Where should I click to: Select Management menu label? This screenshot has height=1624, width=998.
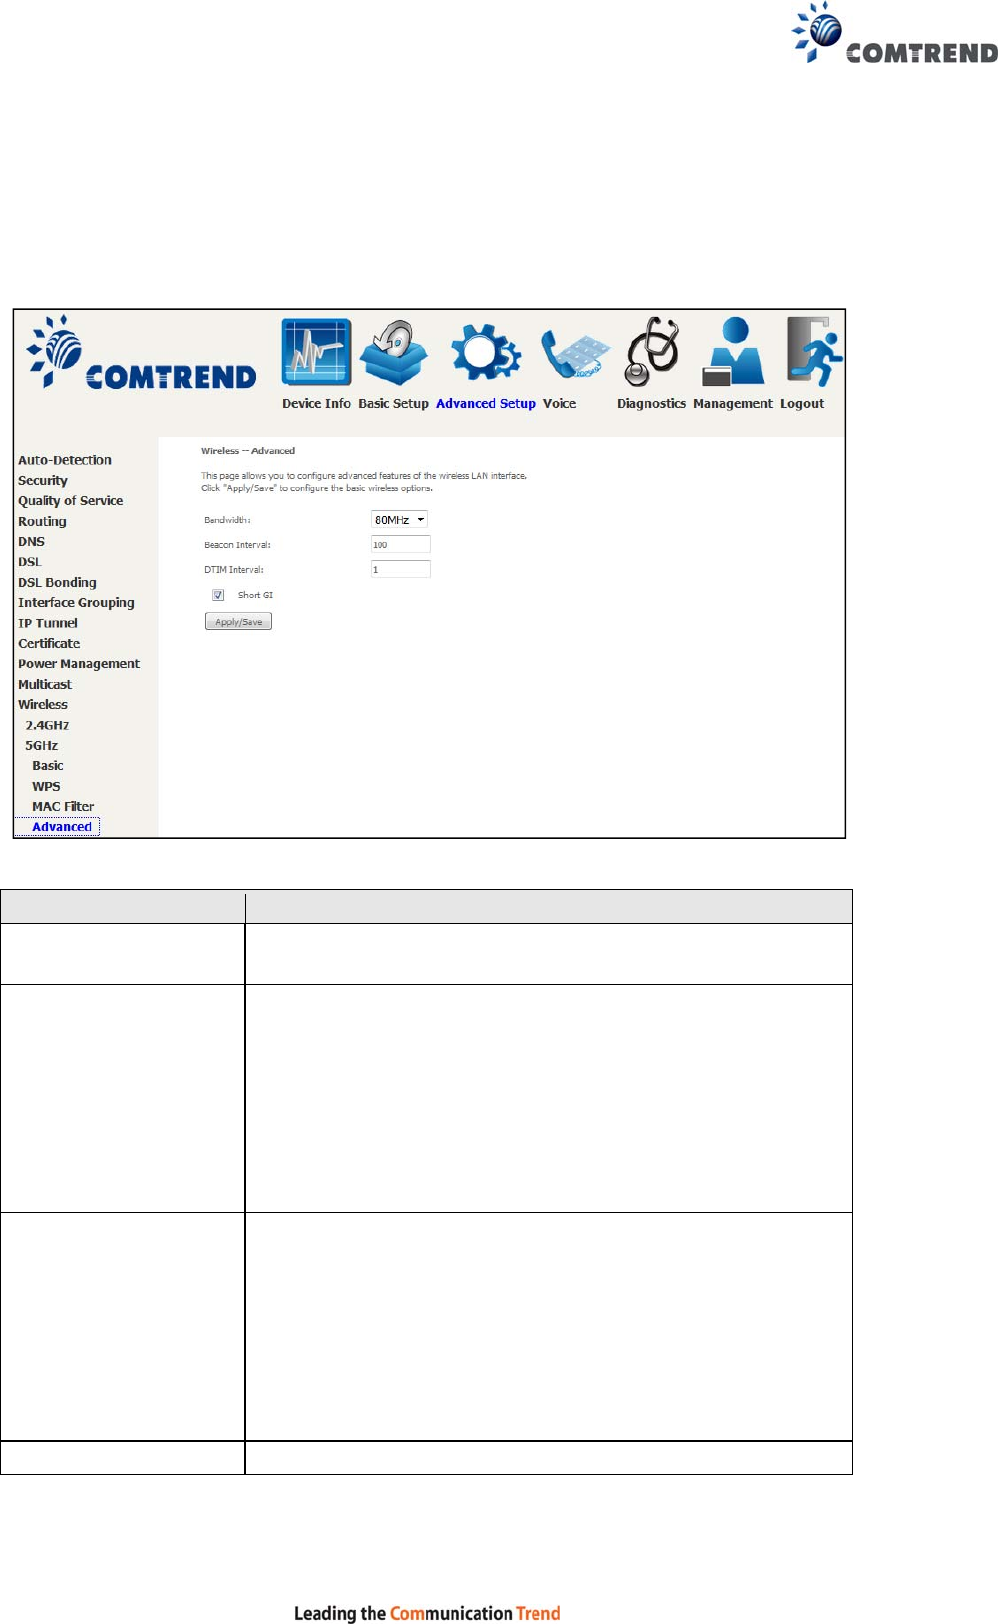tap(733, 404)
